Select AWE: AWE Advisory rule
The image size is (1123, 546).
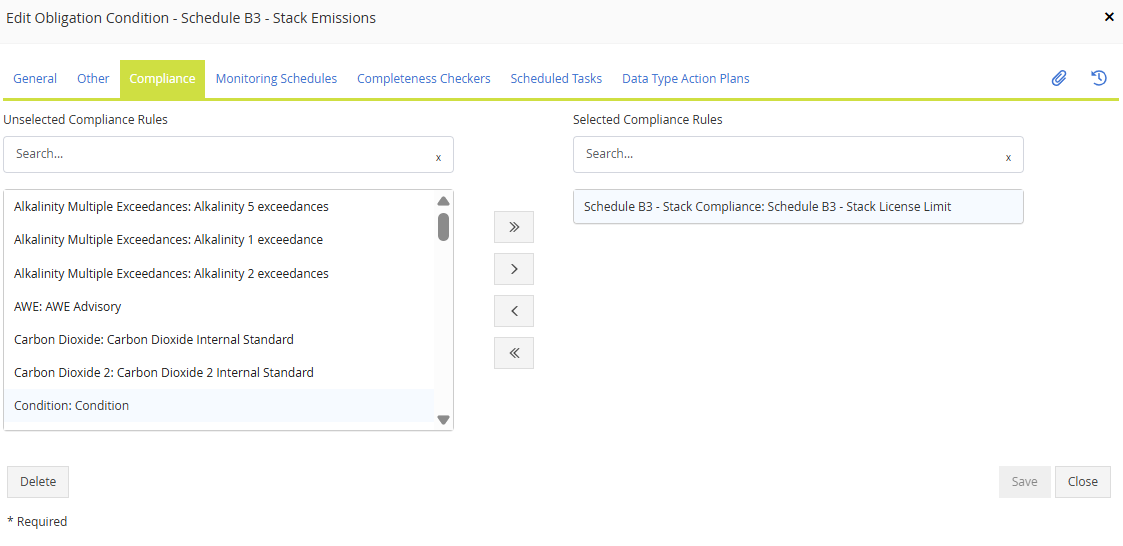pyautogui.click(x=68, y=307)
